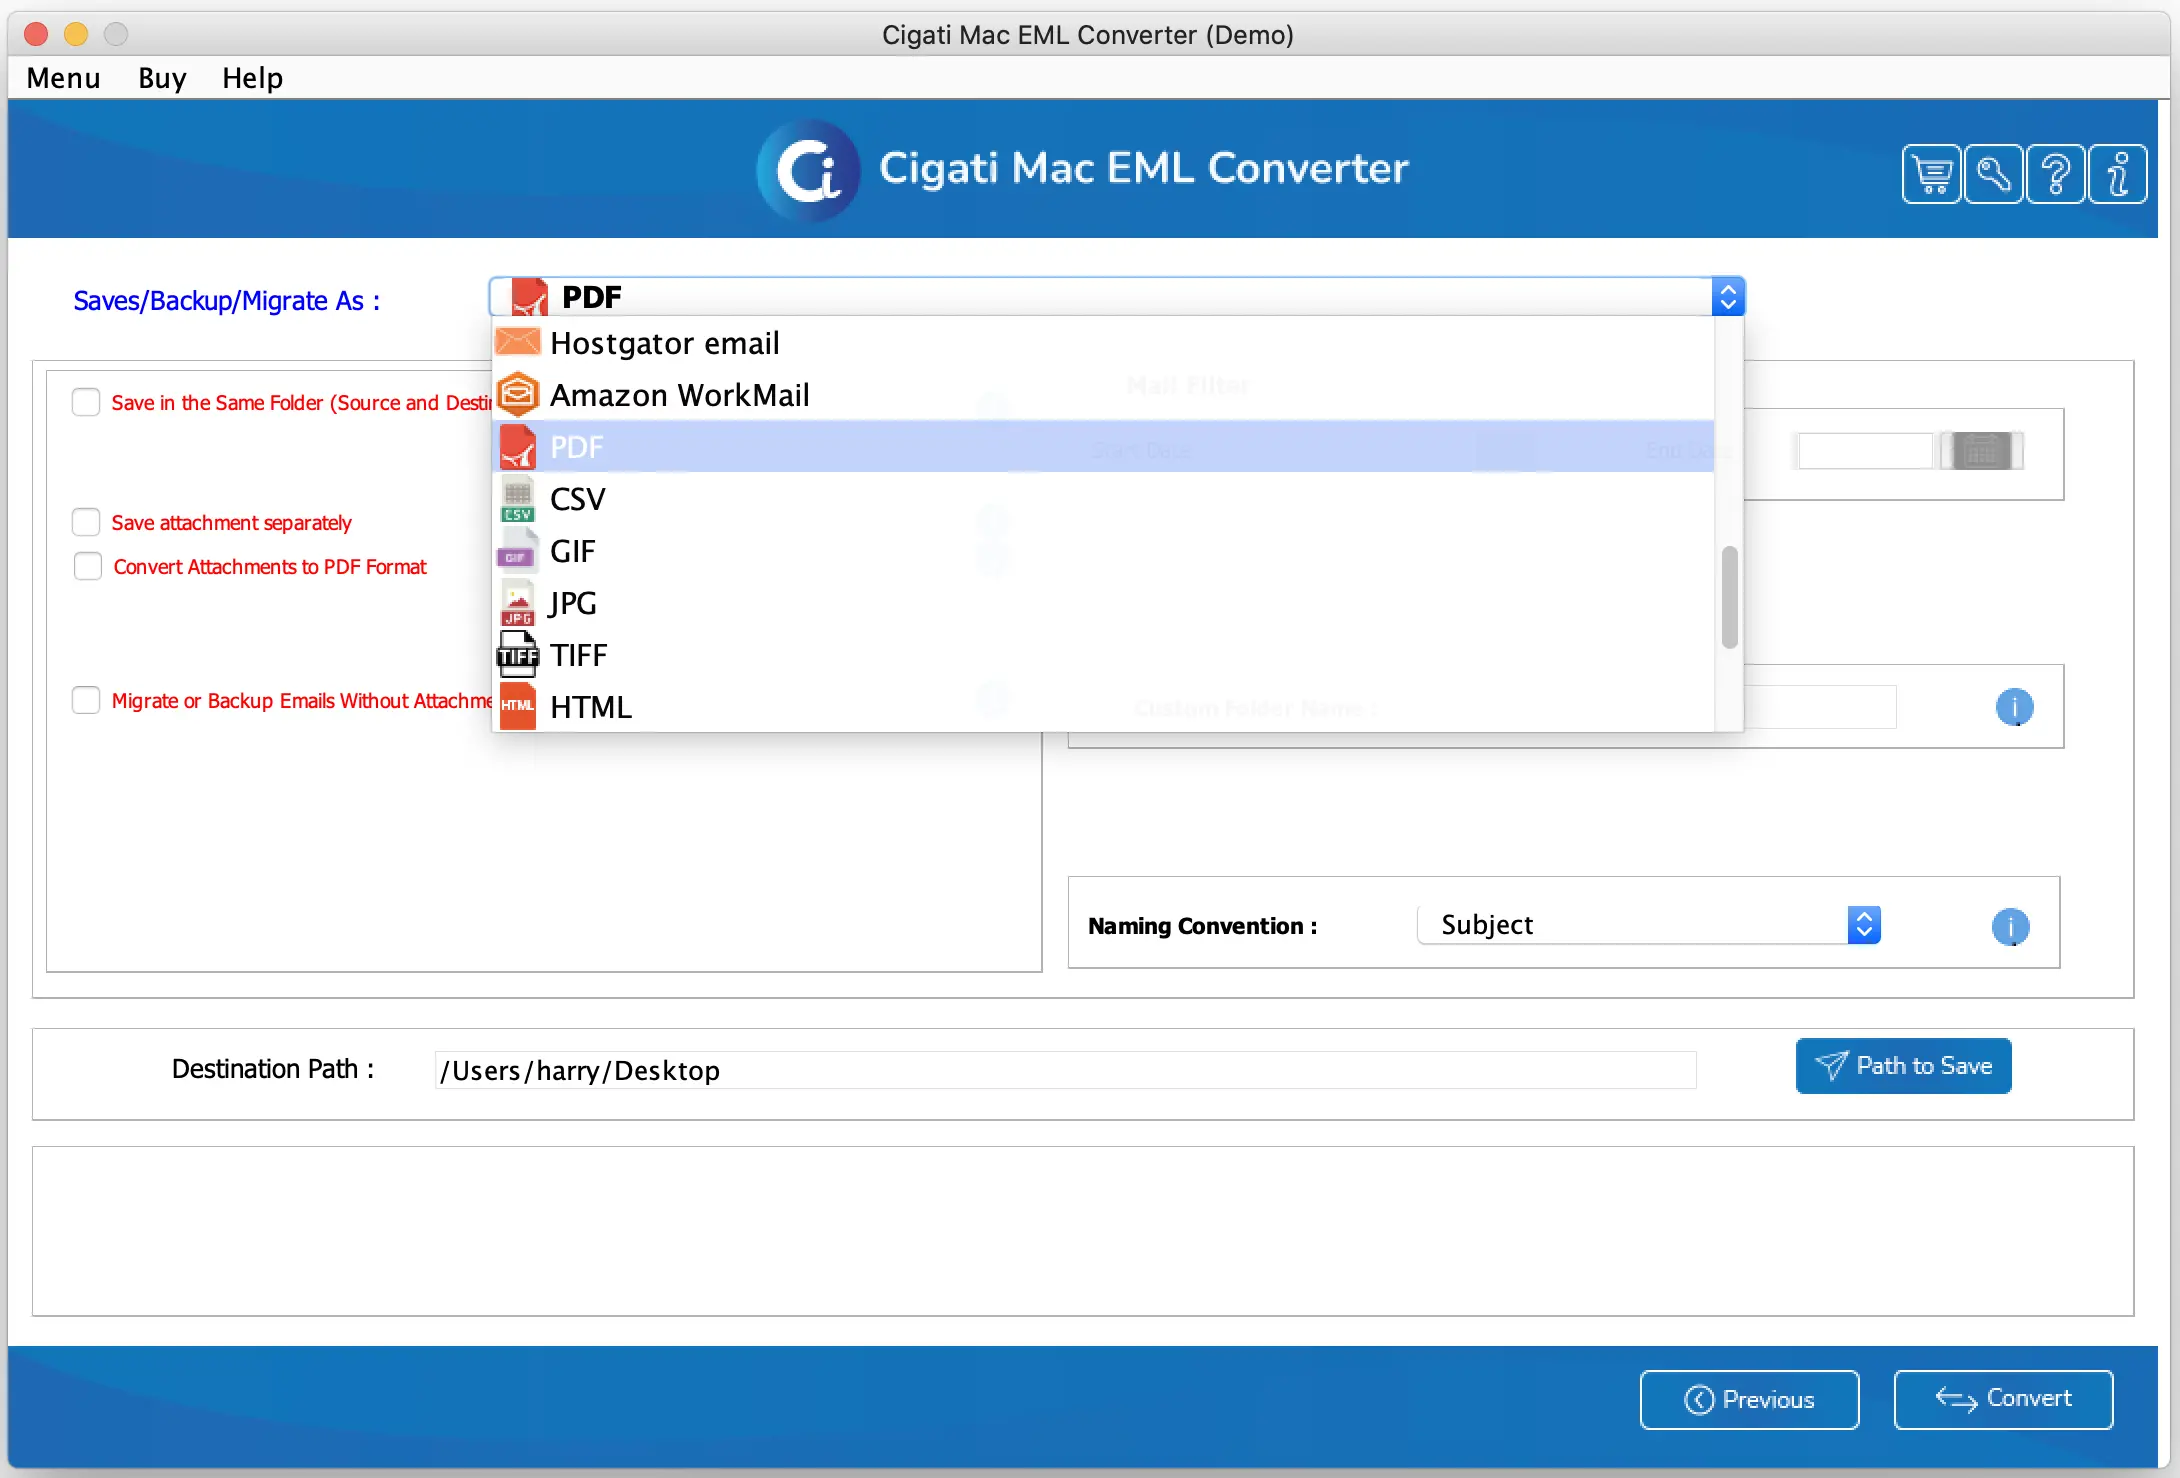Click the HTML file icon
2180x1478 pixels.
pos(517,706)
